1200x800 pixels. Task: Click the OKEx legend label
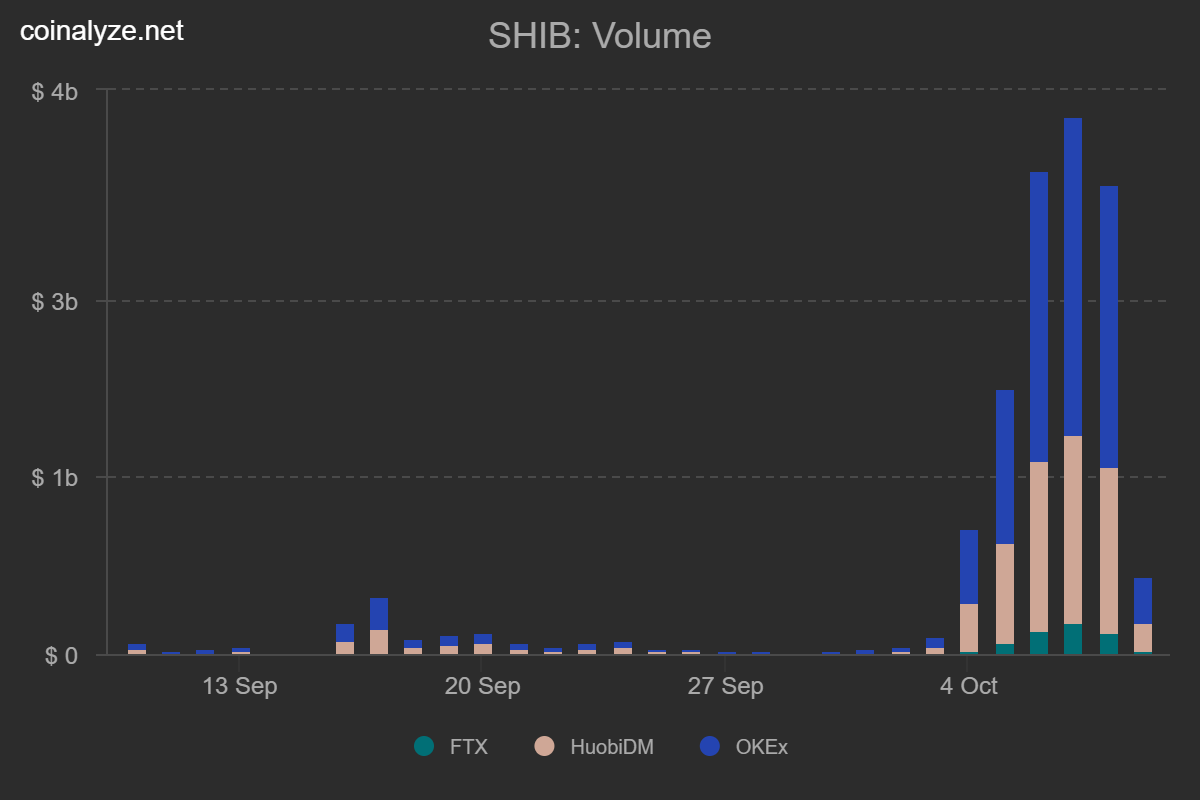[x=762, y=746]
